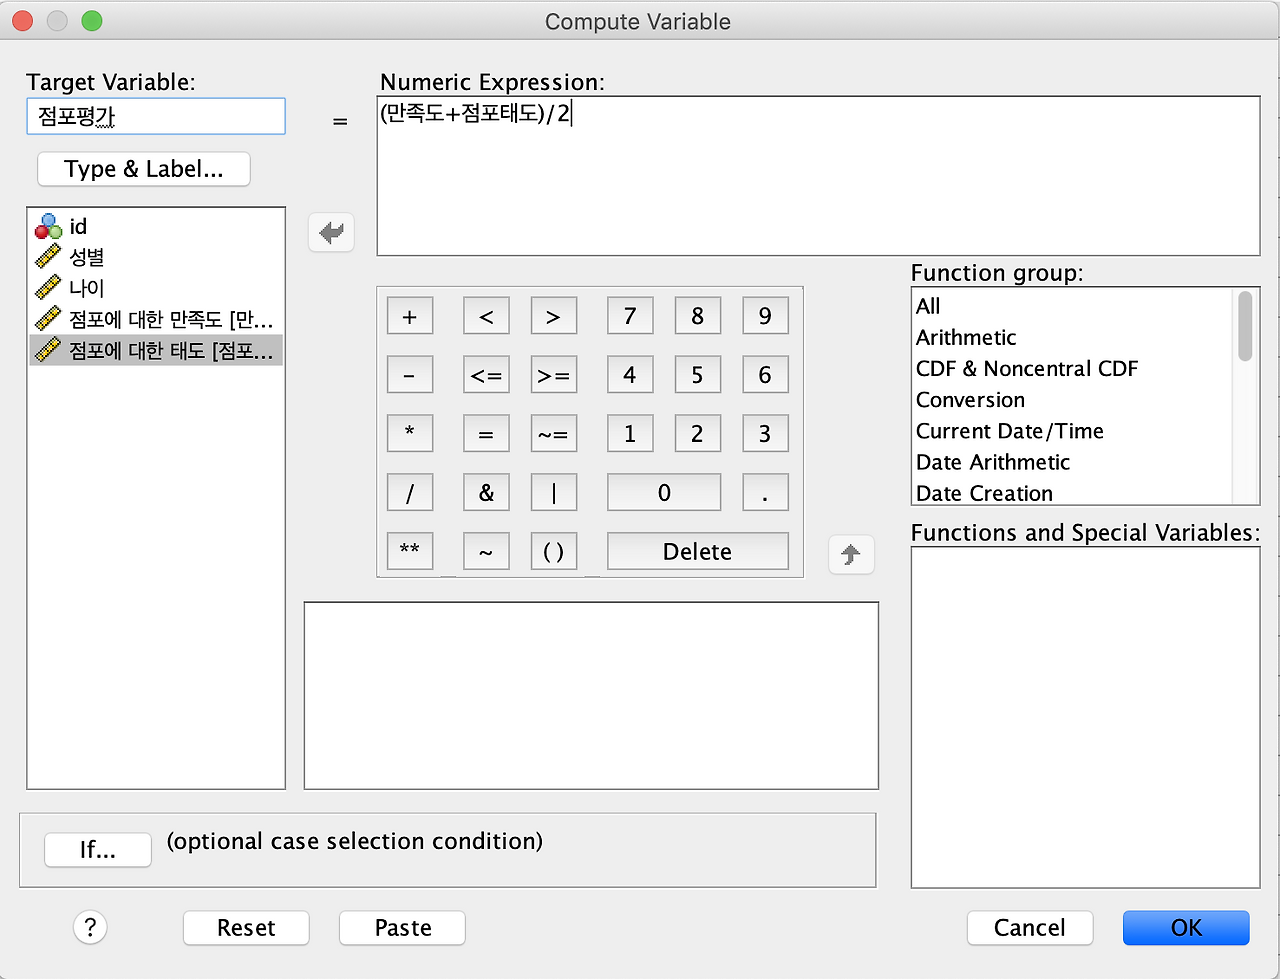Screen dimensions: 1280x979
Task: Click the multiply asterisk key
Action: pyautogui.click(x=409, y=434)
